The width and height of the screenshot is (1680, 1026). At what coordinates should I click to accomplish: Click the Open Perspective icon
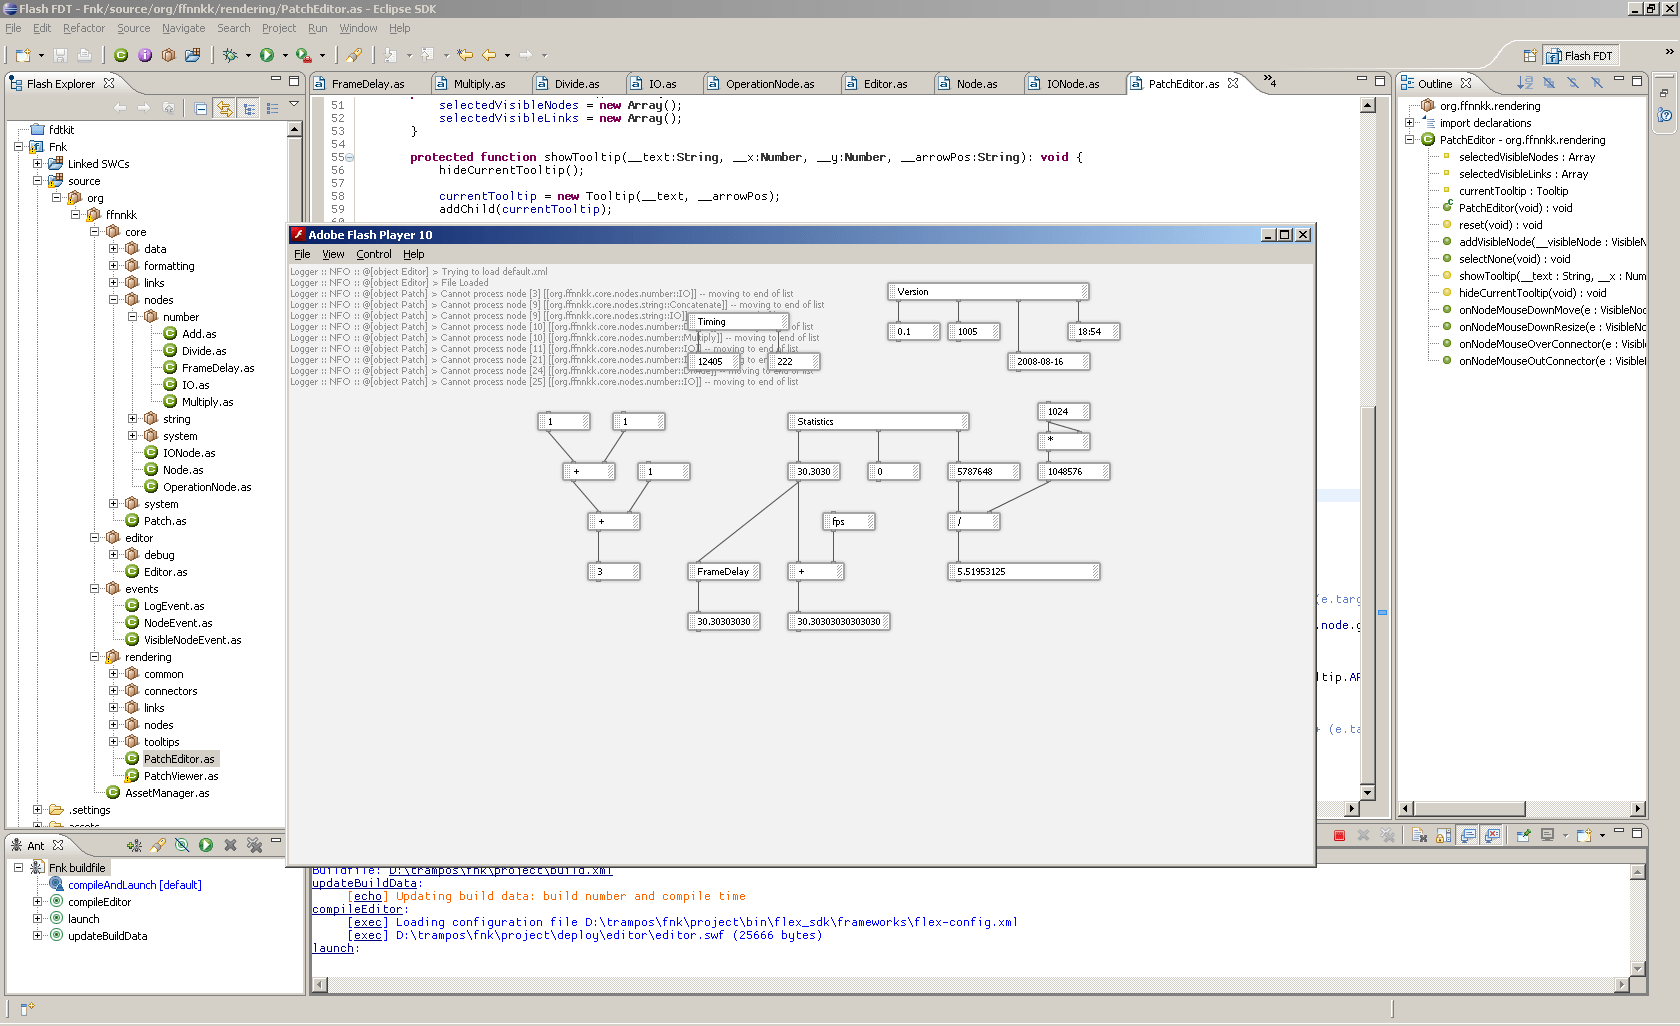click(1529, 56)
